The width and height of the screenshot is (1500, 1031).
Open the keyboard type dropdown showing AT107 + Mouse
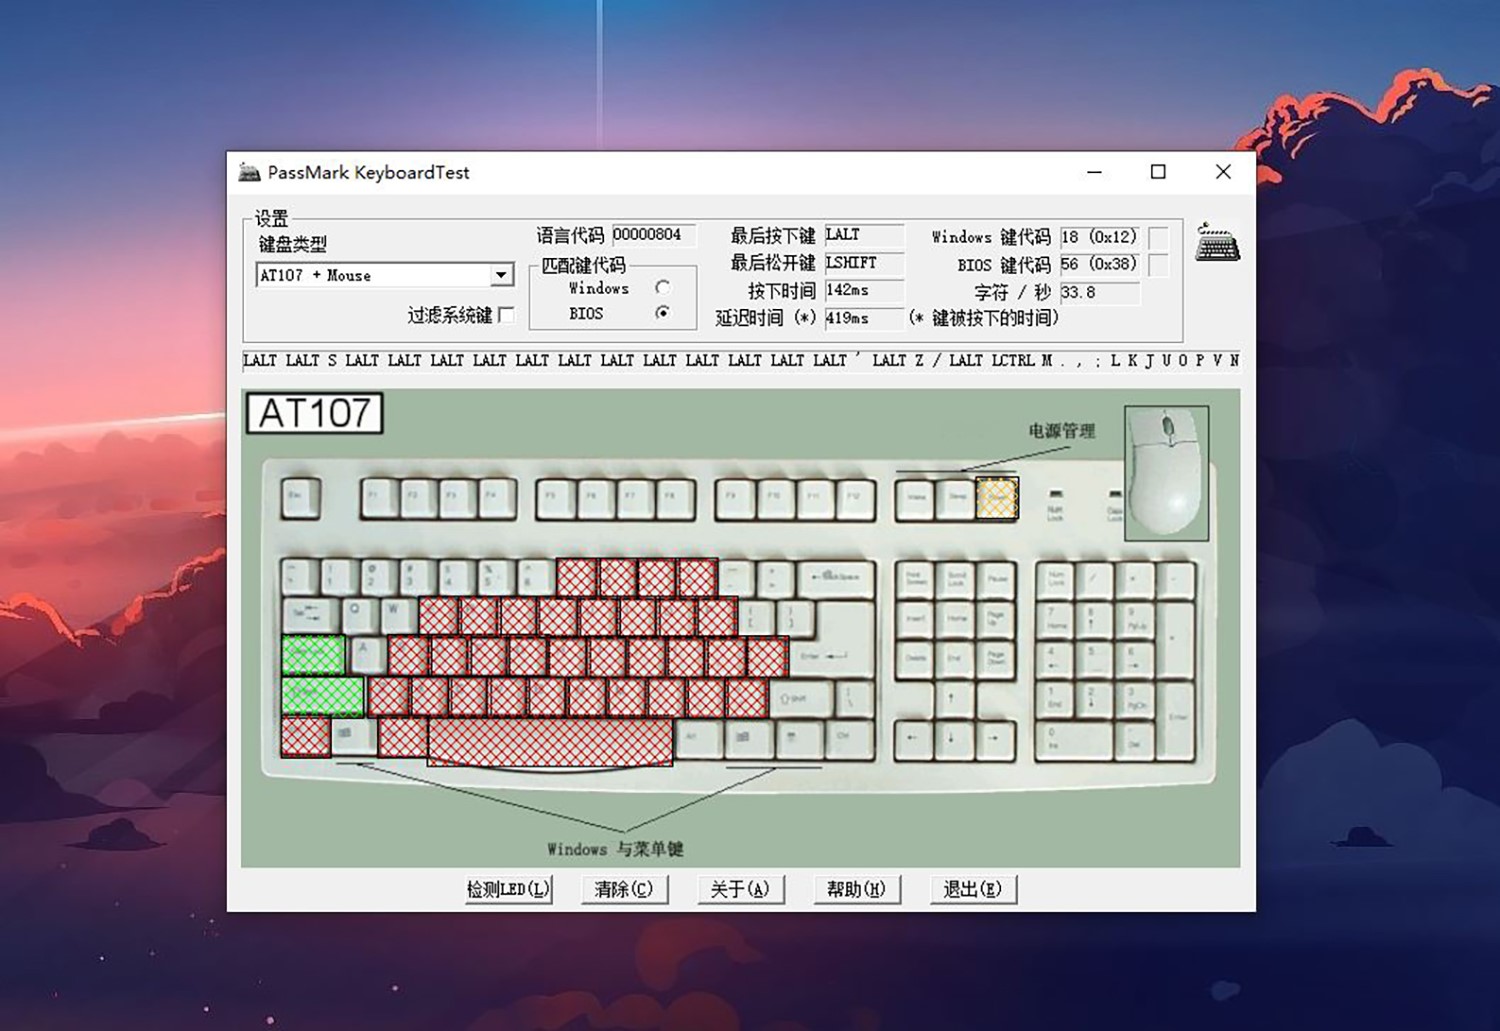[501, 275]
